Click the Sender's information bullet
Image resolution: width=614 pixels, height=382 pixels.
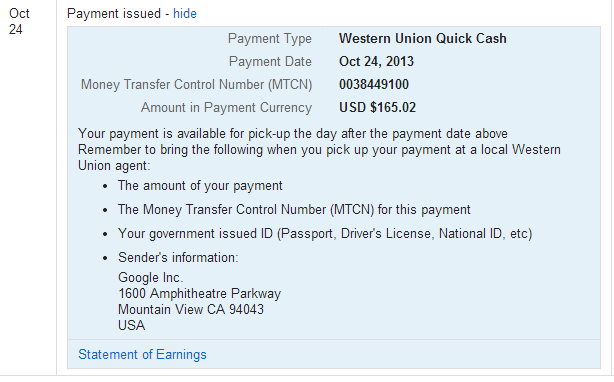pos(178,258)
